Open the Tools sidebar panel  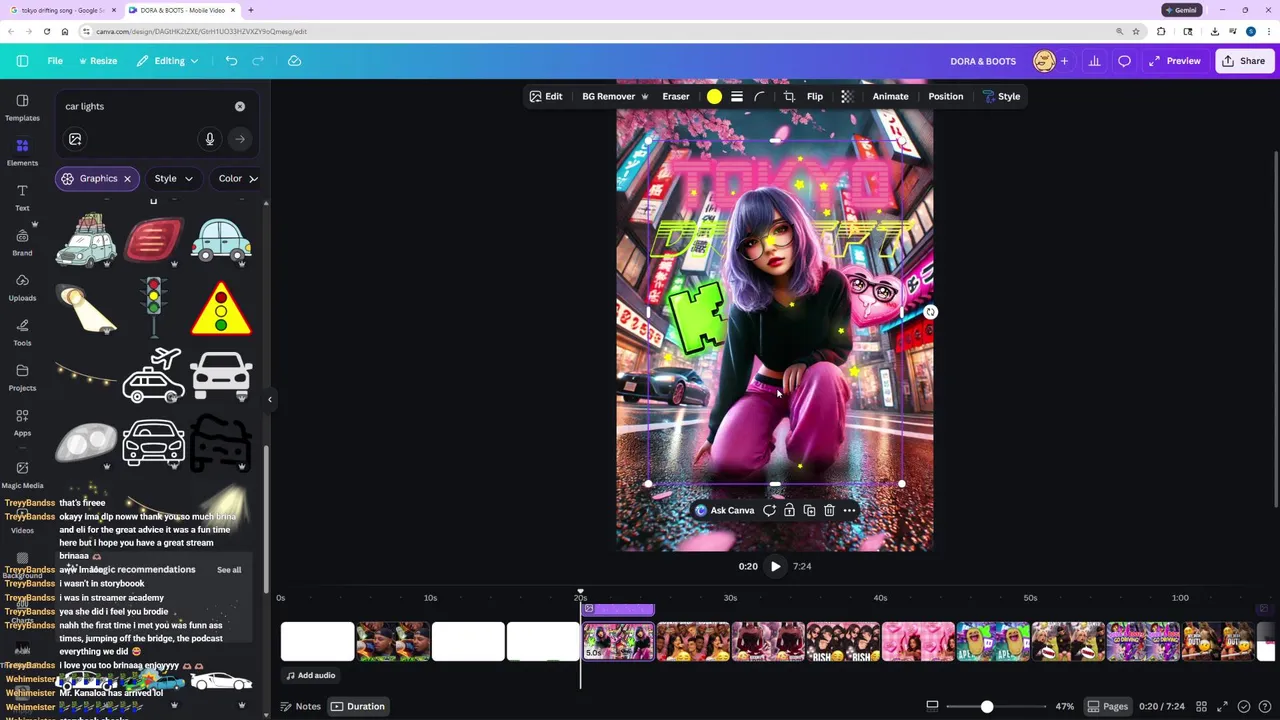[x=22, y=332]
